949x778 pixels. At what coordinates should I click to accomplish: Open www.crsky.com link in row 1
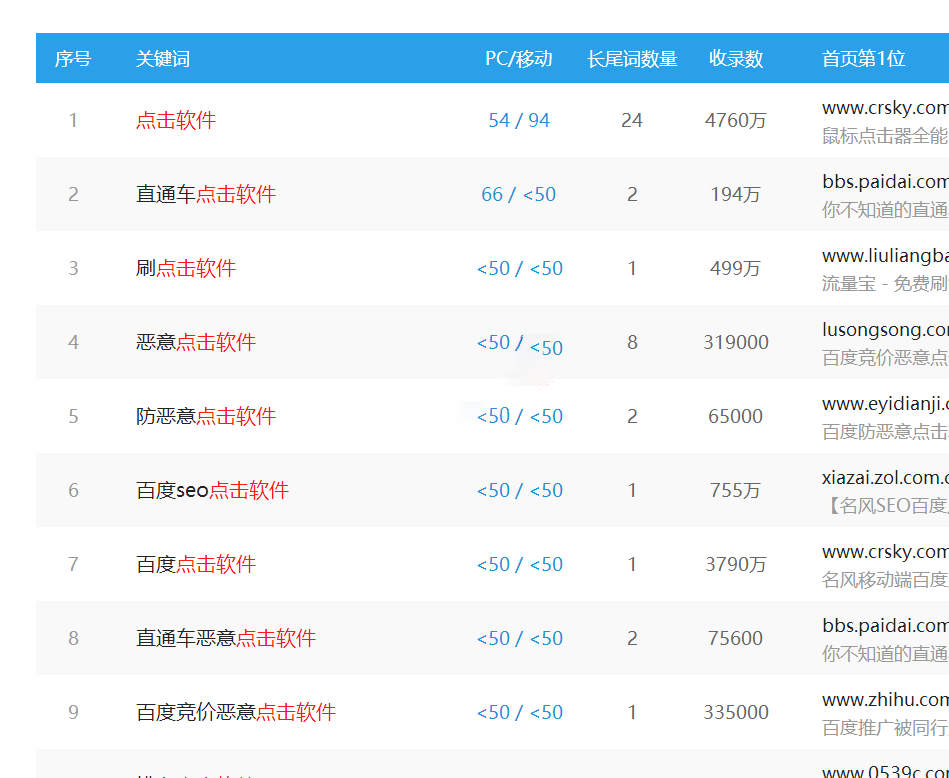click(x=885, y=108)
